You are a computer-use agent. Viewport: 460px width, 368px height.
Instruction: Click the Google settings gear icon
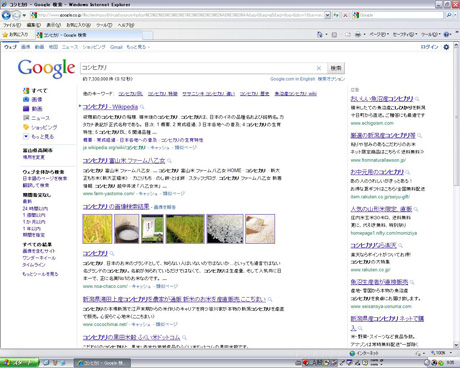[x=446, y=47]
